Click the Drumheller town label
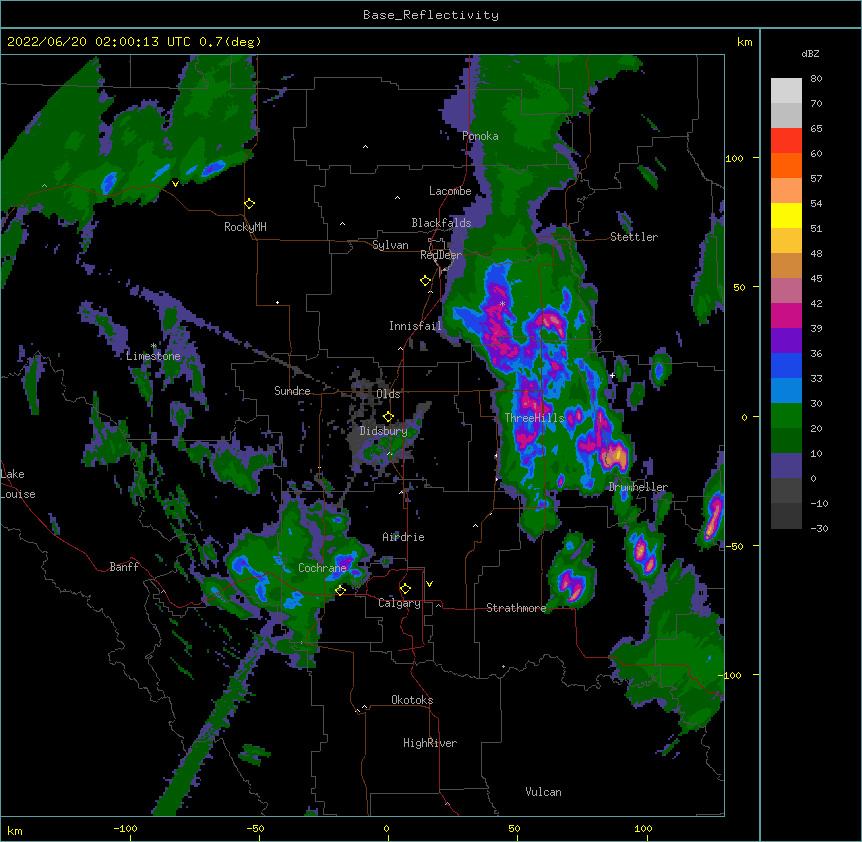The width and height of the screenshot is (862, 842). point(638,487)
